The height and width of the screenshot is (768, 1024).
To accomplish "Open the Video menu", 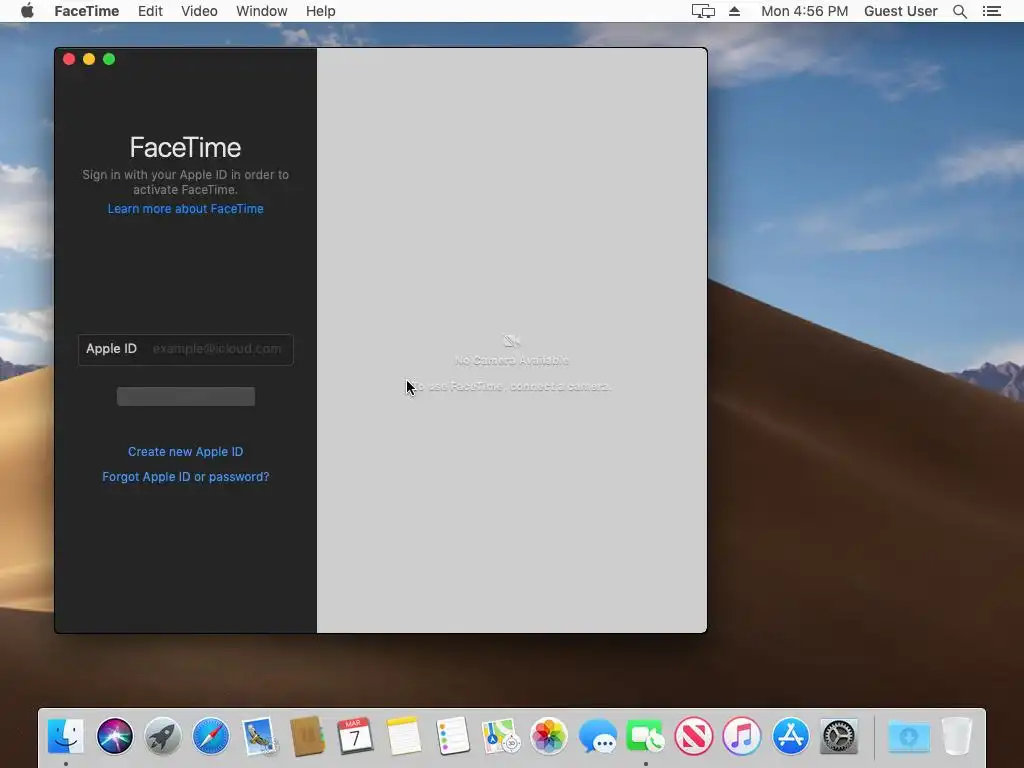I will (x=199, y=11).
